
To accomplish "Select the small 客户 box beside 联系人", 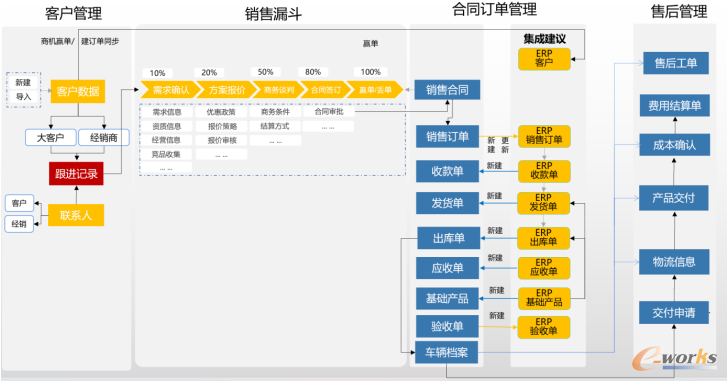I will [x=19, y=203].
